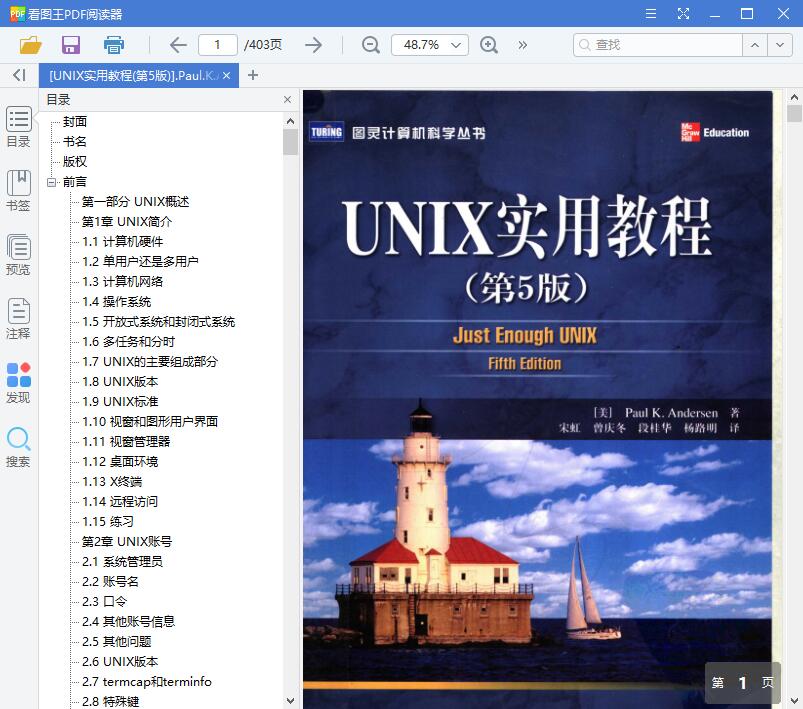Go to next page arrow
This screenshot has height=709, width=803.
tap(313, 45)
